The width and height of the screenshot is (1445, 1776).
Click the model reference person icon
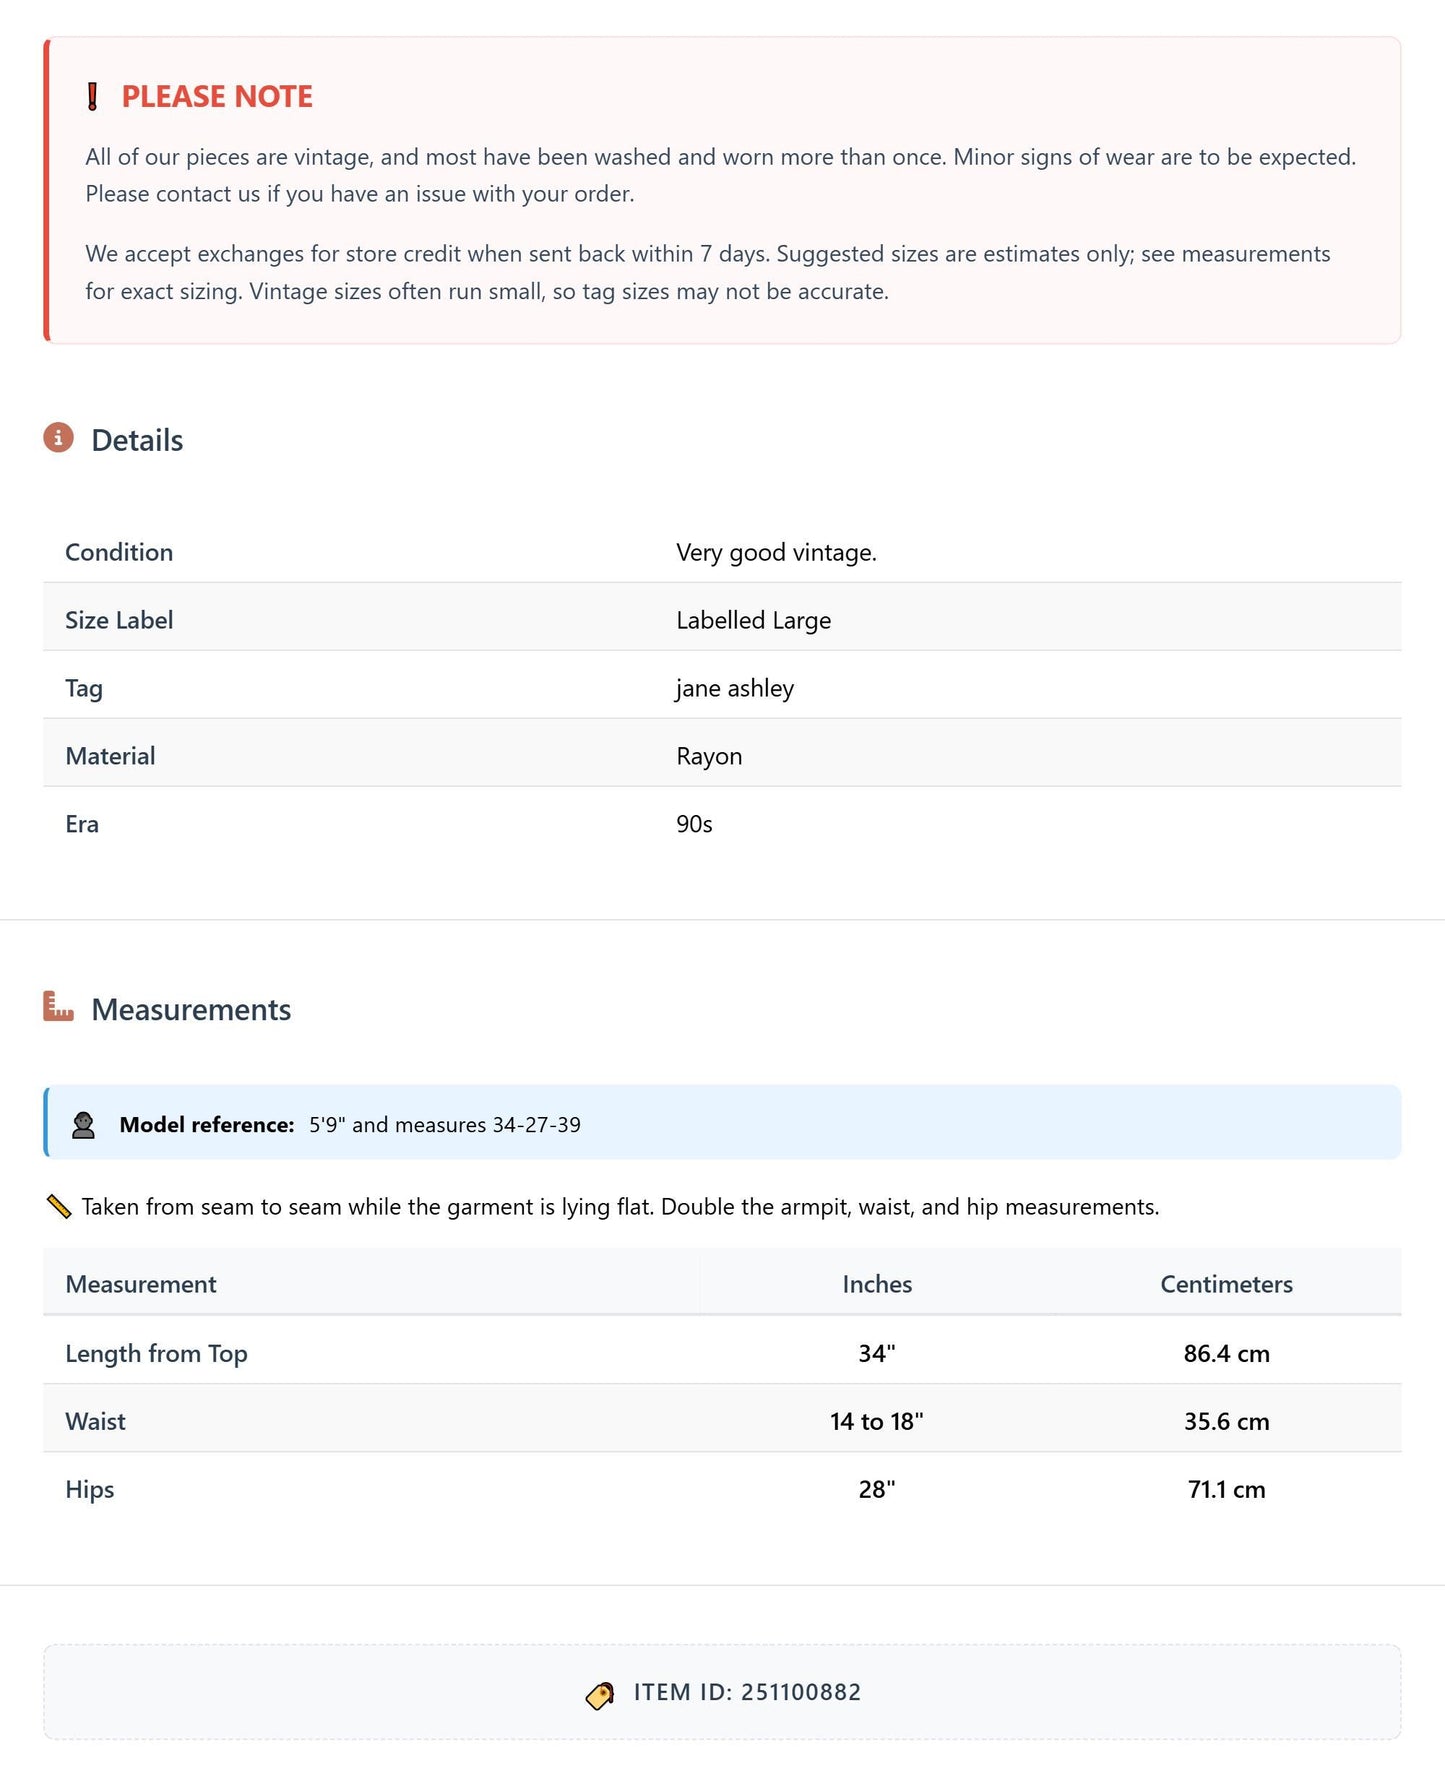click(x=84, y=1125)
